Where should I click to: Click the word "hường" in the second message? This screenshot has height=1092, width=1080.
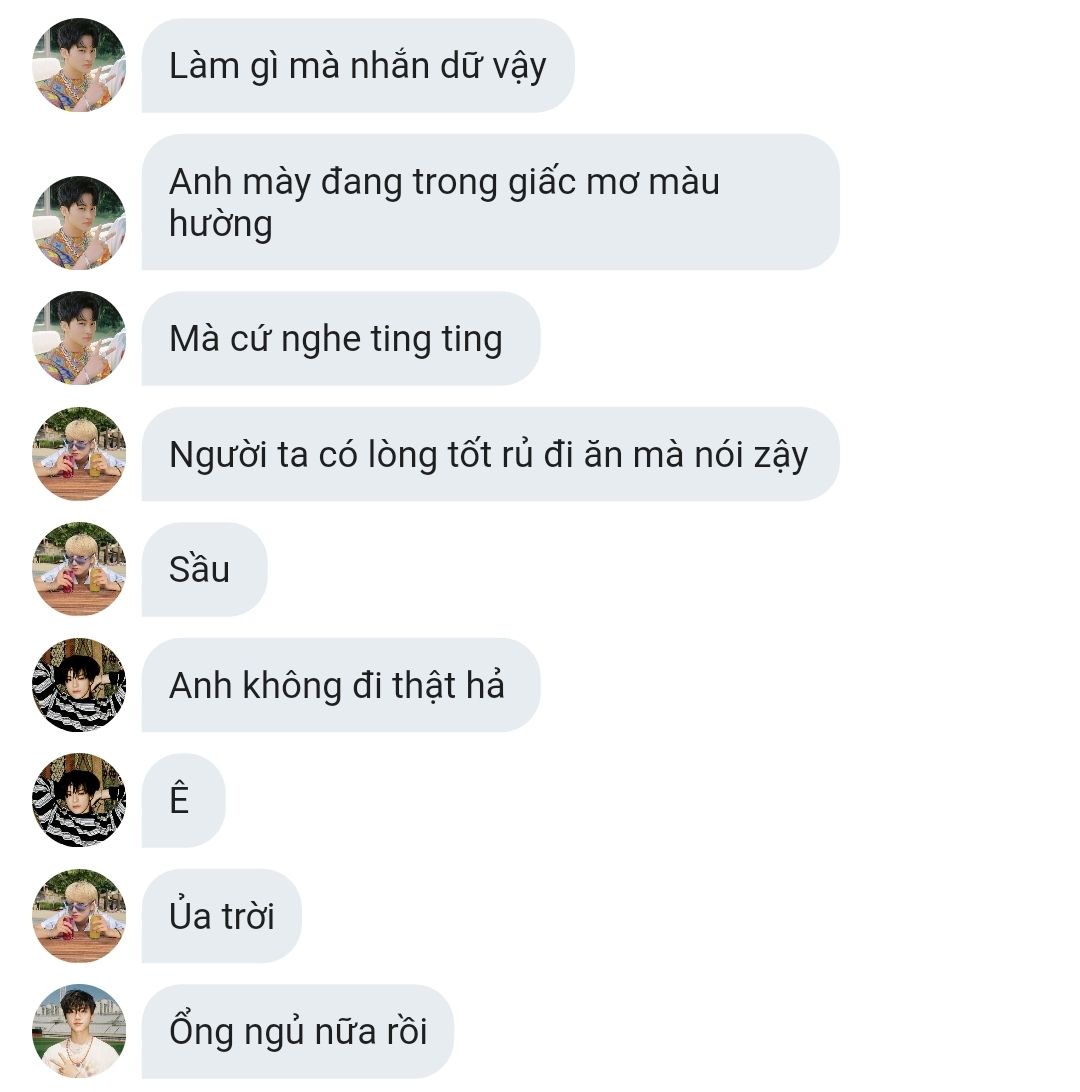[221, 225]
